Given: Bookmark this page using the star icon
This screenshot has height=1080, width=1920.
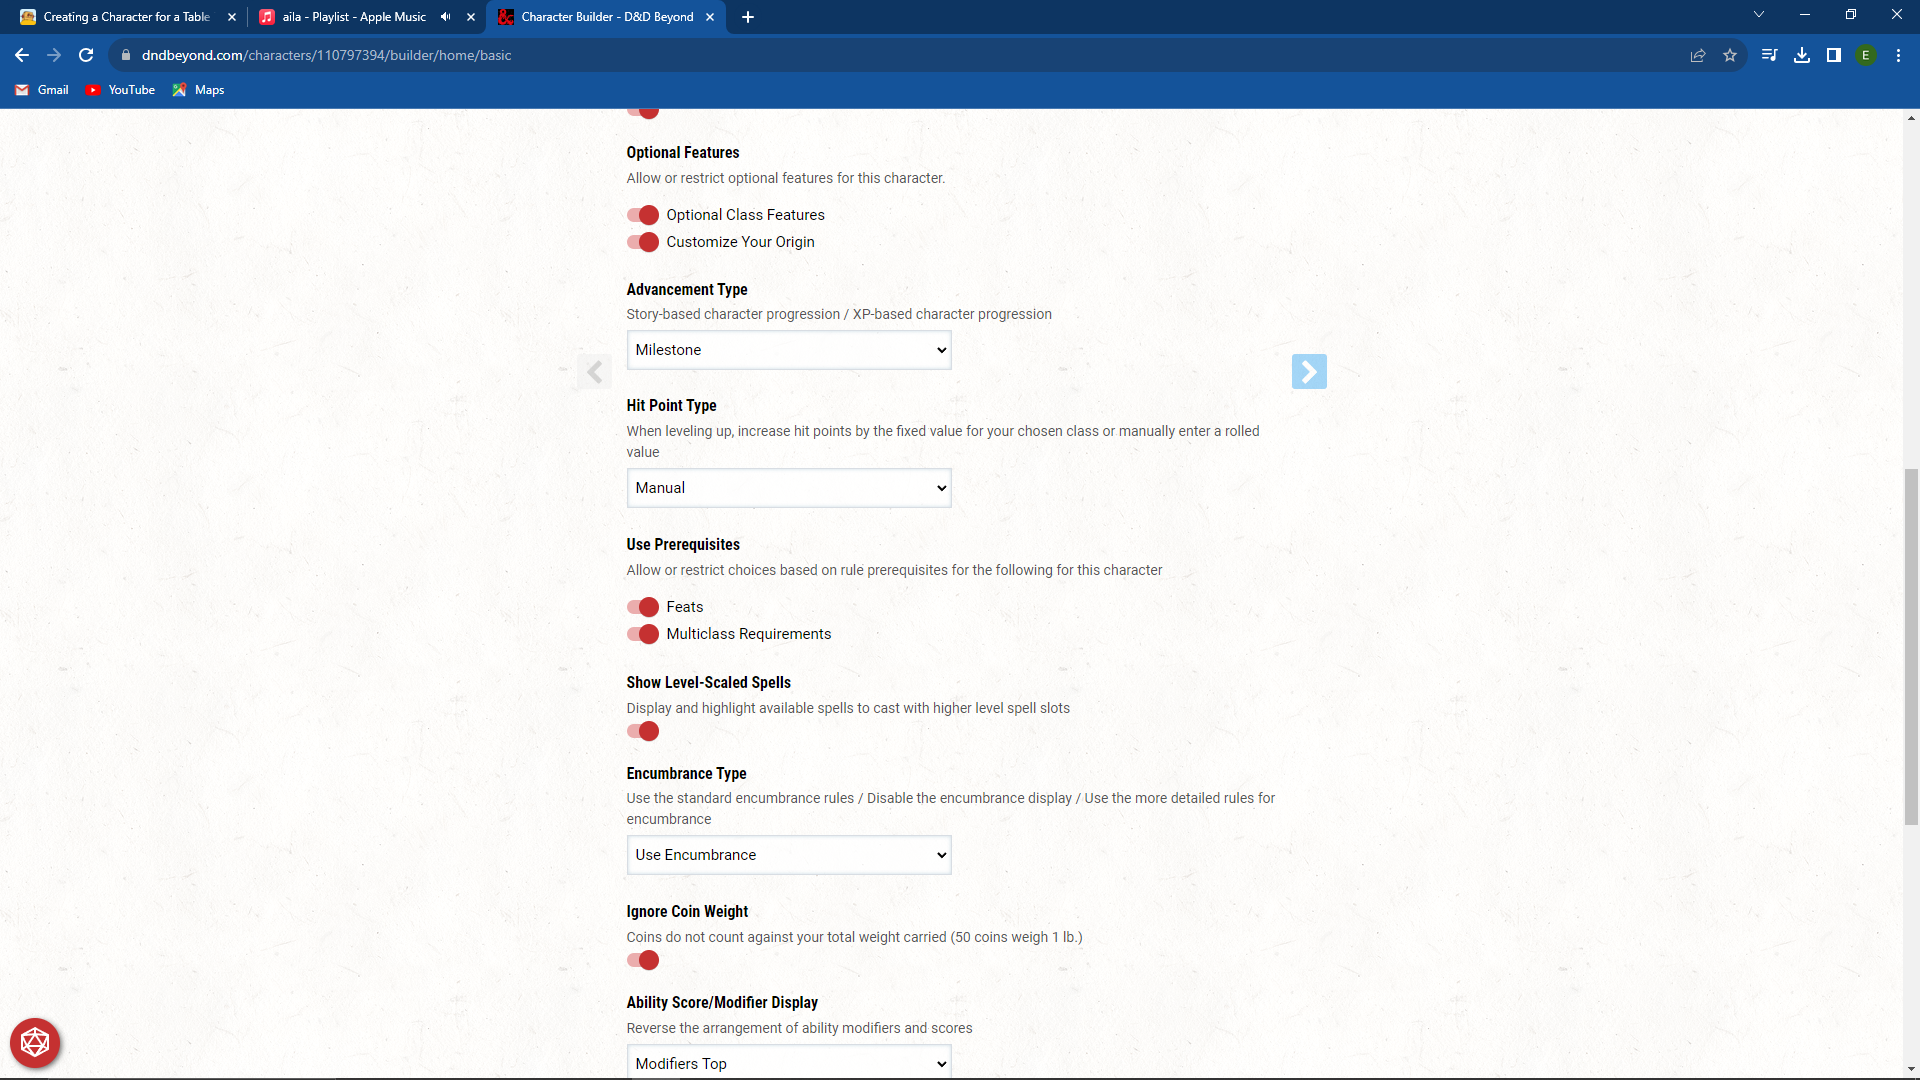Looking at the screenshot, I should (1730, 55).
